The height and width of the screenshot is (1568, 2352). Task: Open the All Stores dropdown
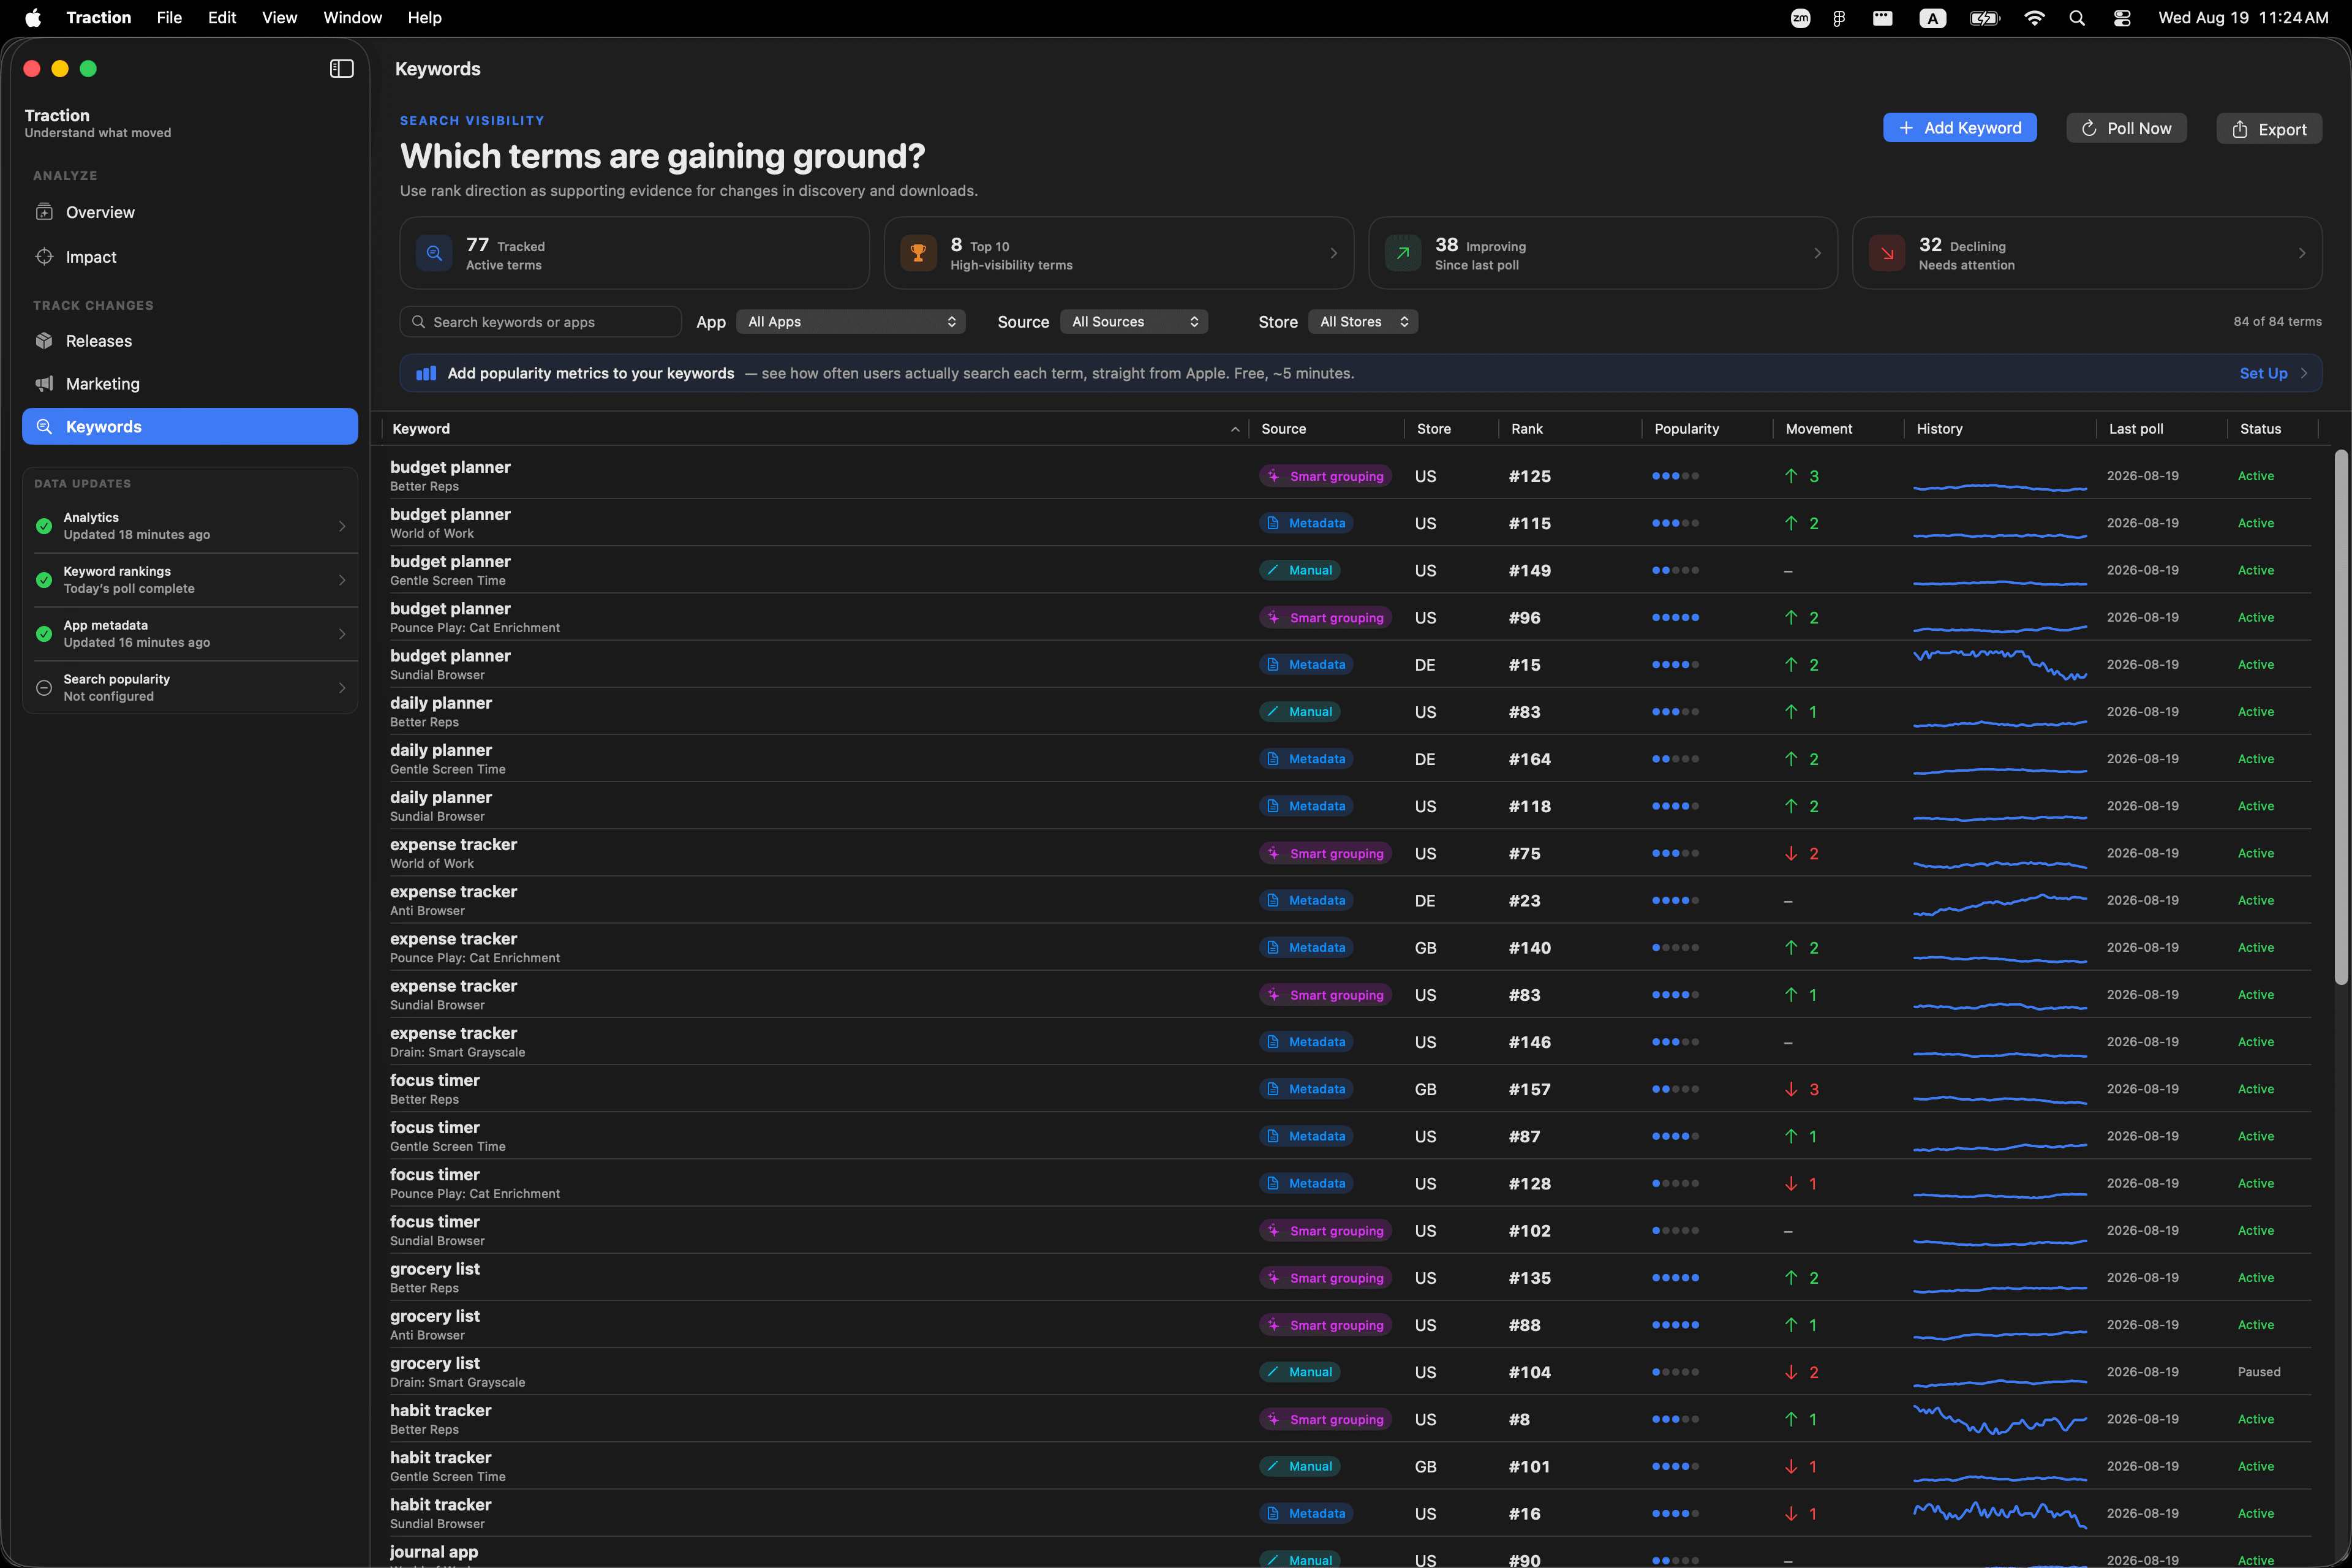(x=1363, y=322)
